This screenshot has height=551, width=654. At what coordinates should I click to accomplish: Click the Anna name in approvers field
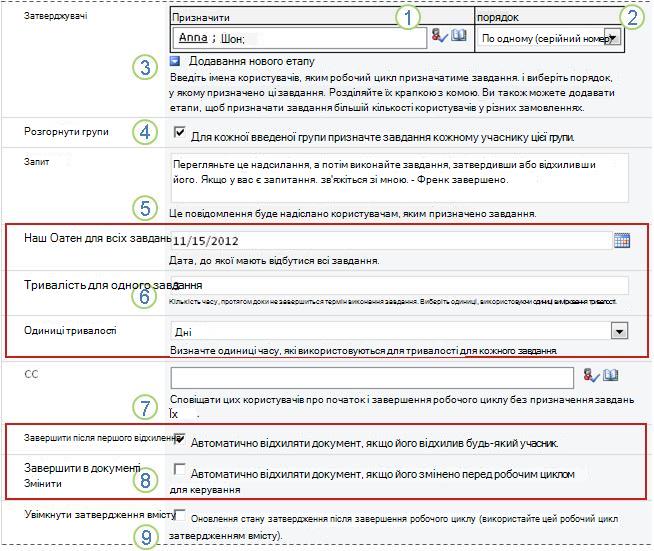point(193,38)
